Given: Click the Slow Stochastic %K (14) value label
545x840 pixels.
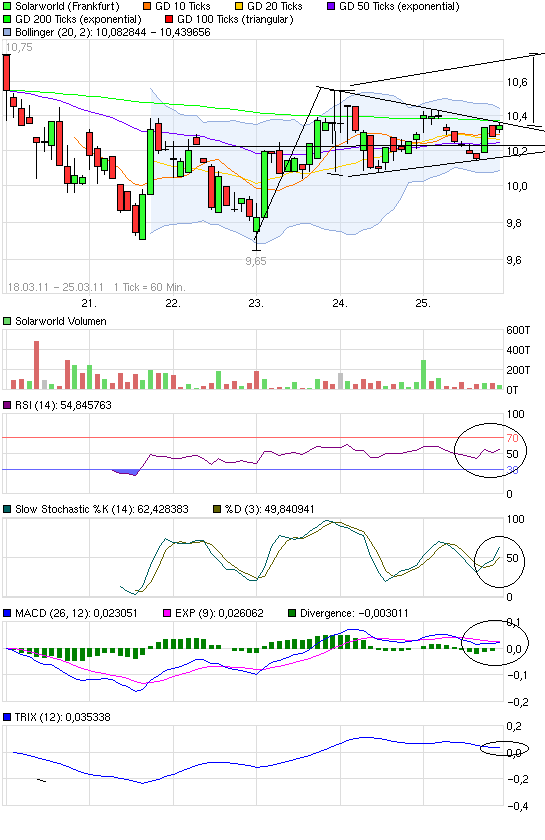Looking at the screenshot, I should tap(102, 509).
